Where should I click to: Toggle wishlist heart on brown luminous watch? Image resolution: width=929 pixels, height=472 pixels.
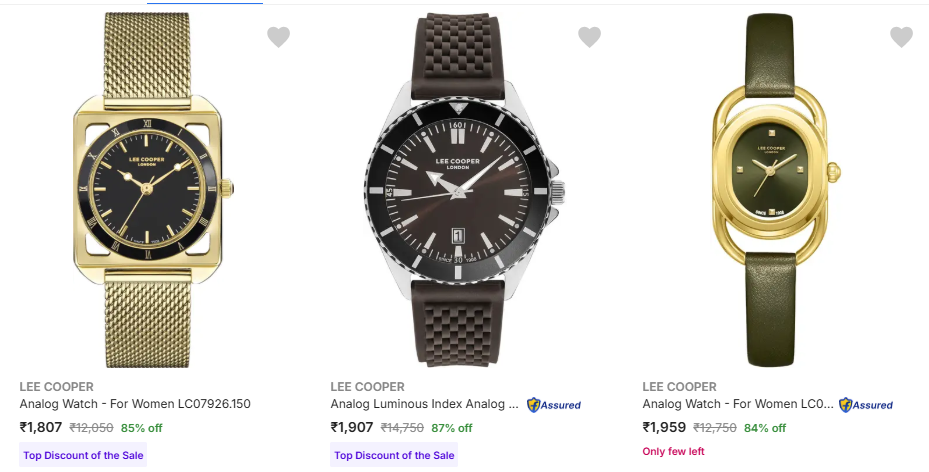pos(590,38)
